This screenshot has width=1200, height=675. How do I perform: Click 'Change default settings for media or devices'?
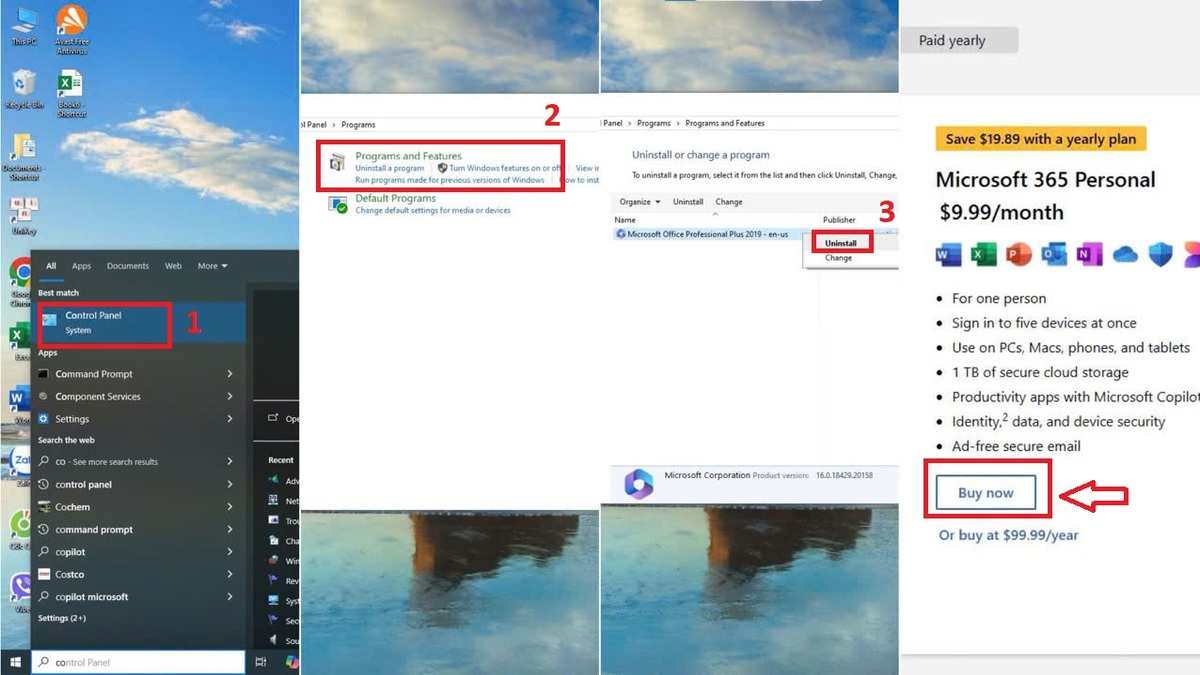[433, 210]
